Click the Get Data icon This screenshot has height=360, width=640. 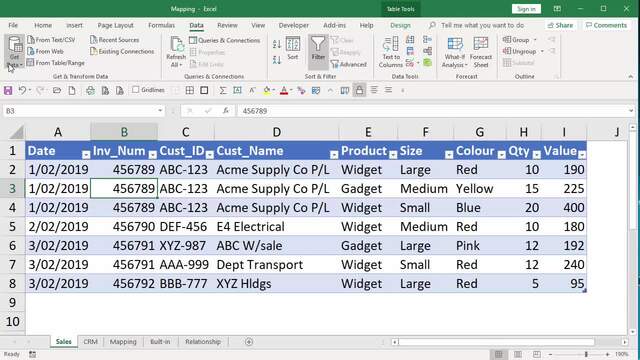15,52
